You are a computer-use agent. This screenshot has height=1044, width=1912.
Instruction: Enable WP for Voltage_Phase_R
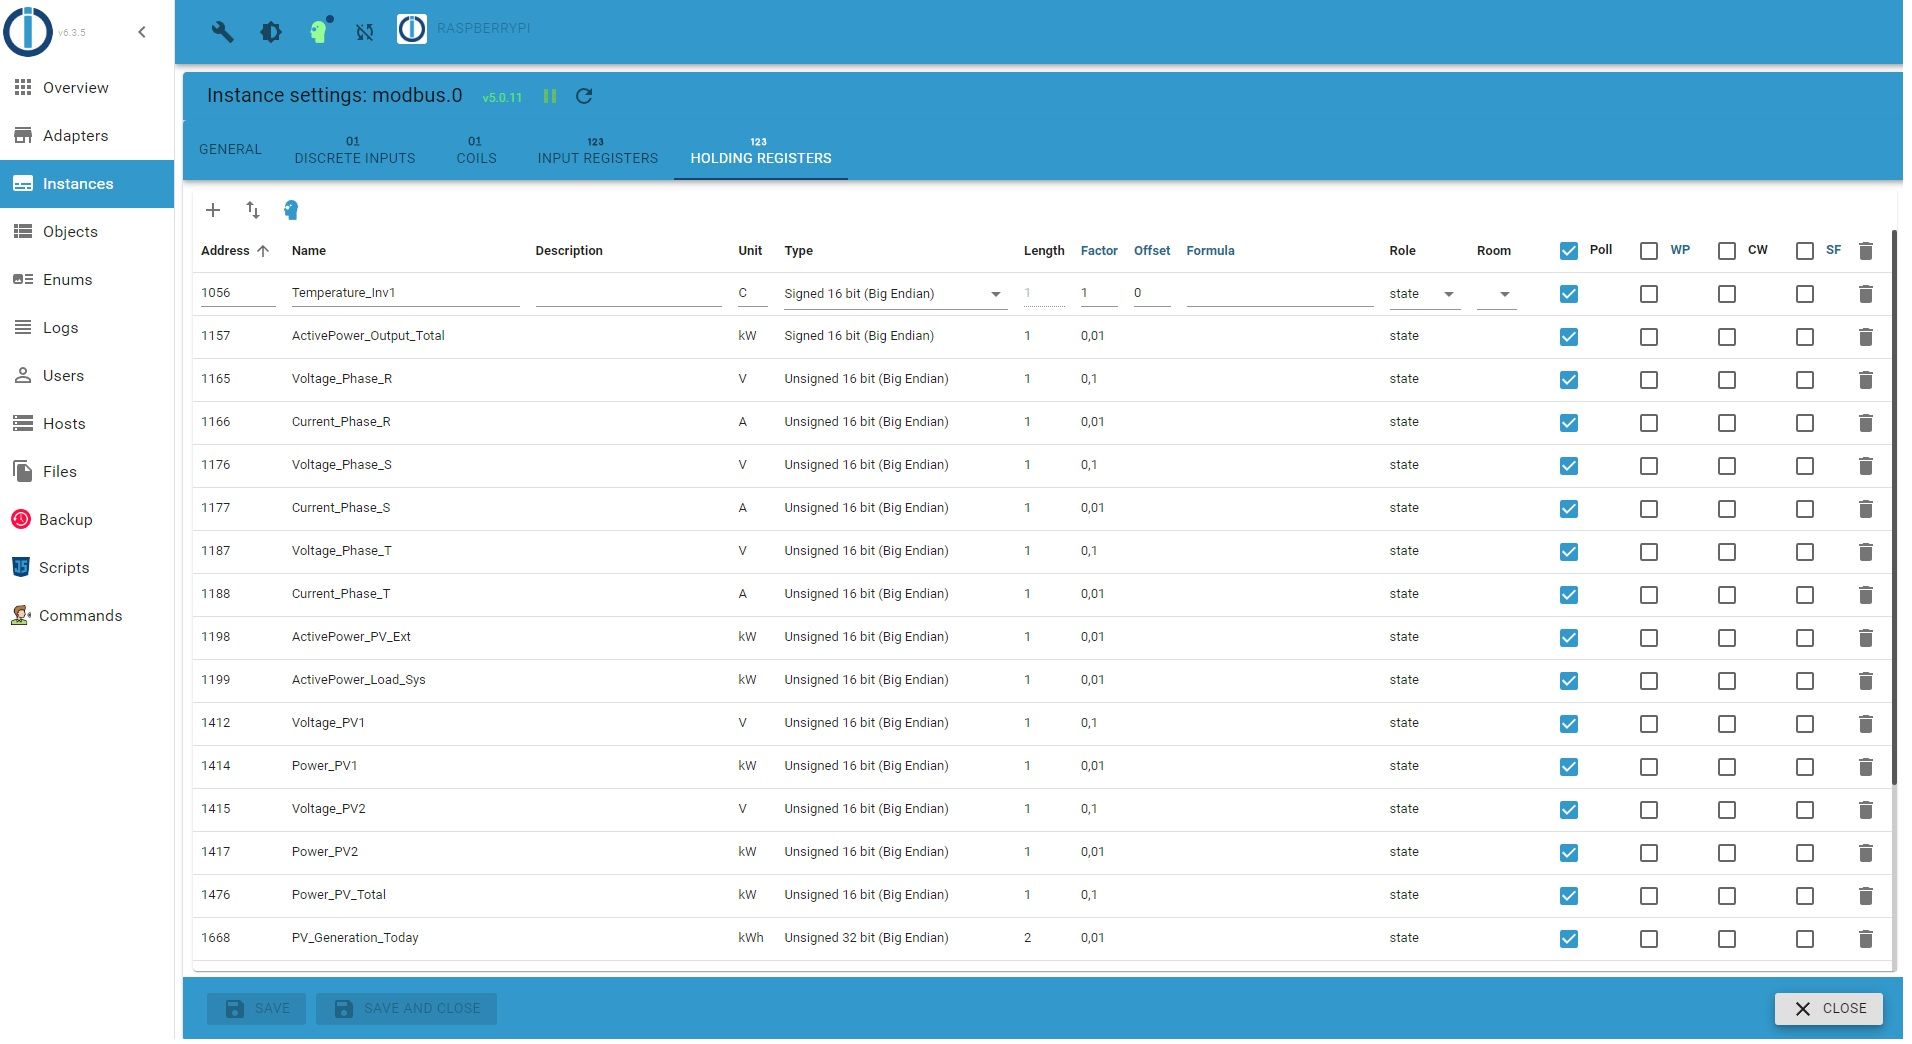[1649, 380]
